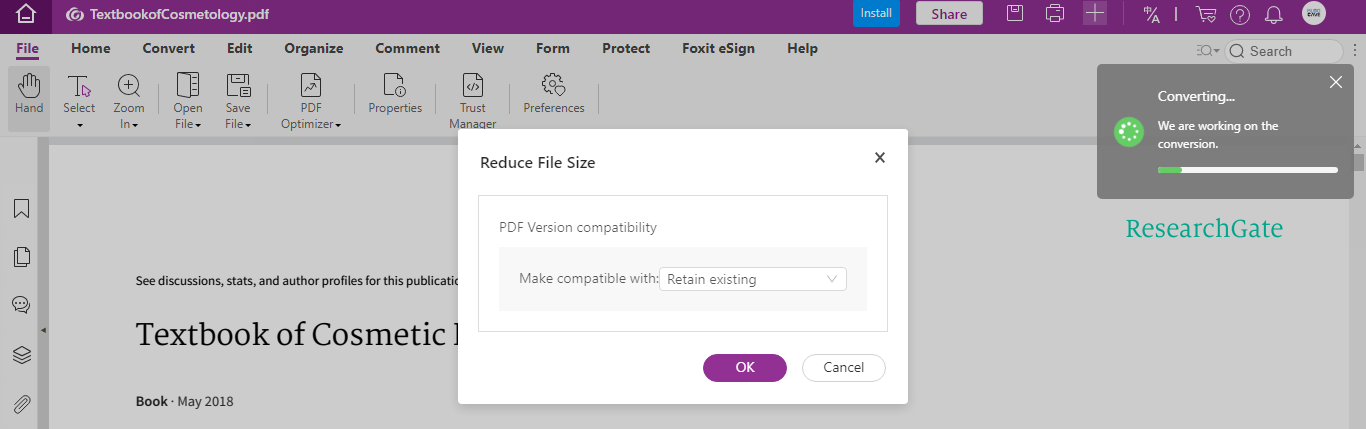
Task: Expand the Make compatible with dropdown
Action: click(x=753, y=279)
